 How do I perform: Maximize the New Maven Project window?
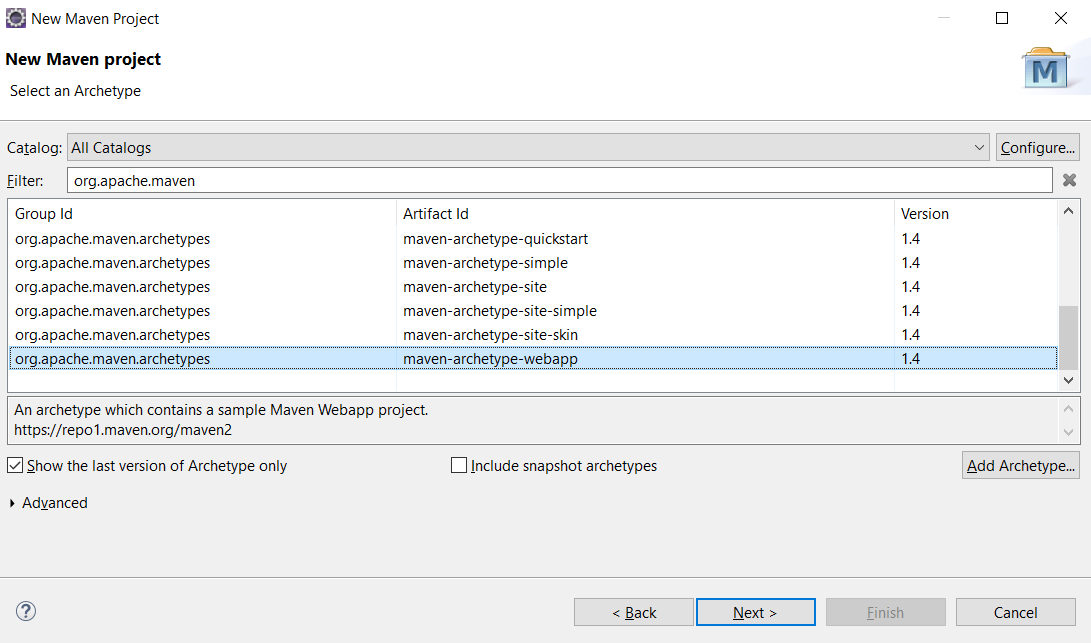[1002, 18]
